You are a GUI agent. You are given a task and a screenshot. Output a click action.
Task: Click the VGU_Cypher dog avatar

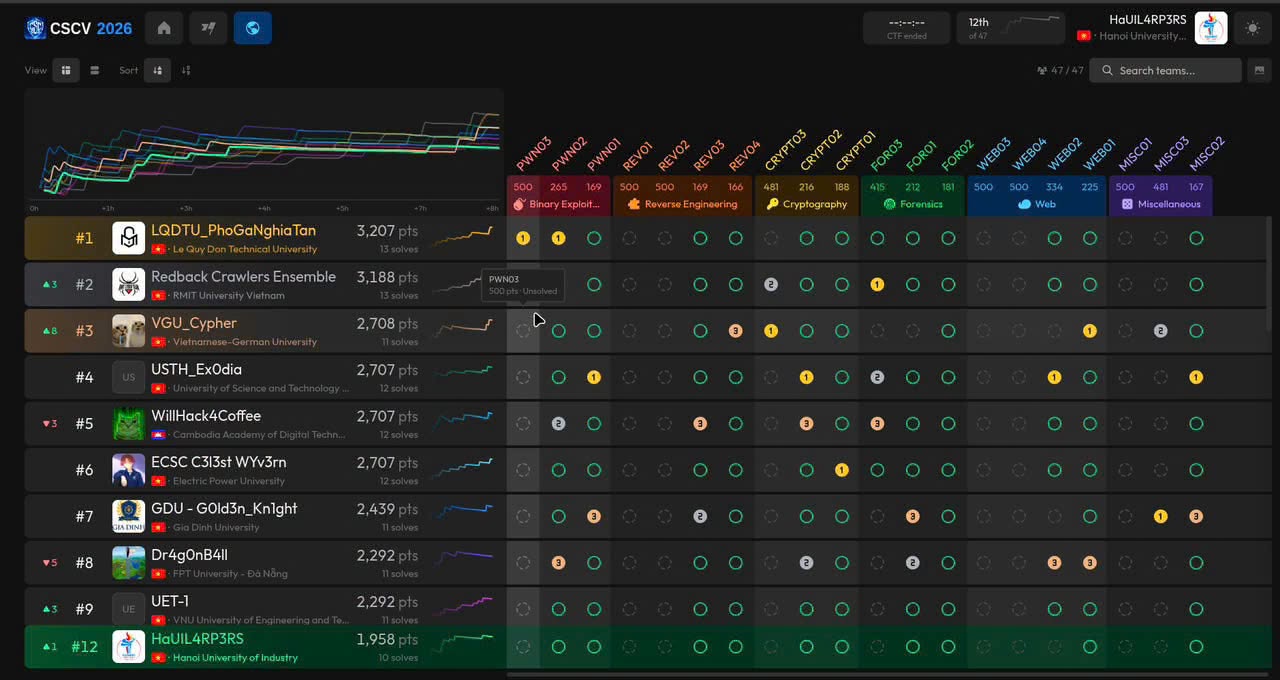point(129,330)
